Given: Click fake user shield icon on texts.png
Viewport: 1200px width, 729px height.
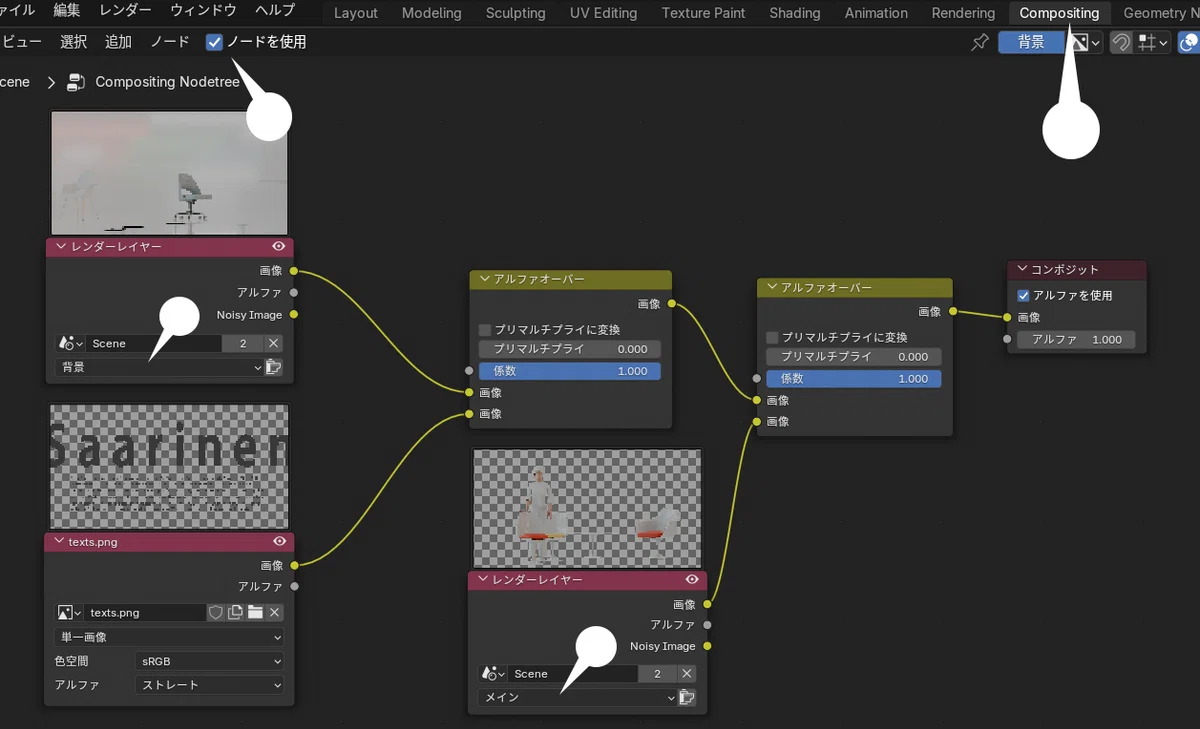Looking at the screenshot, I should point(215,612).
